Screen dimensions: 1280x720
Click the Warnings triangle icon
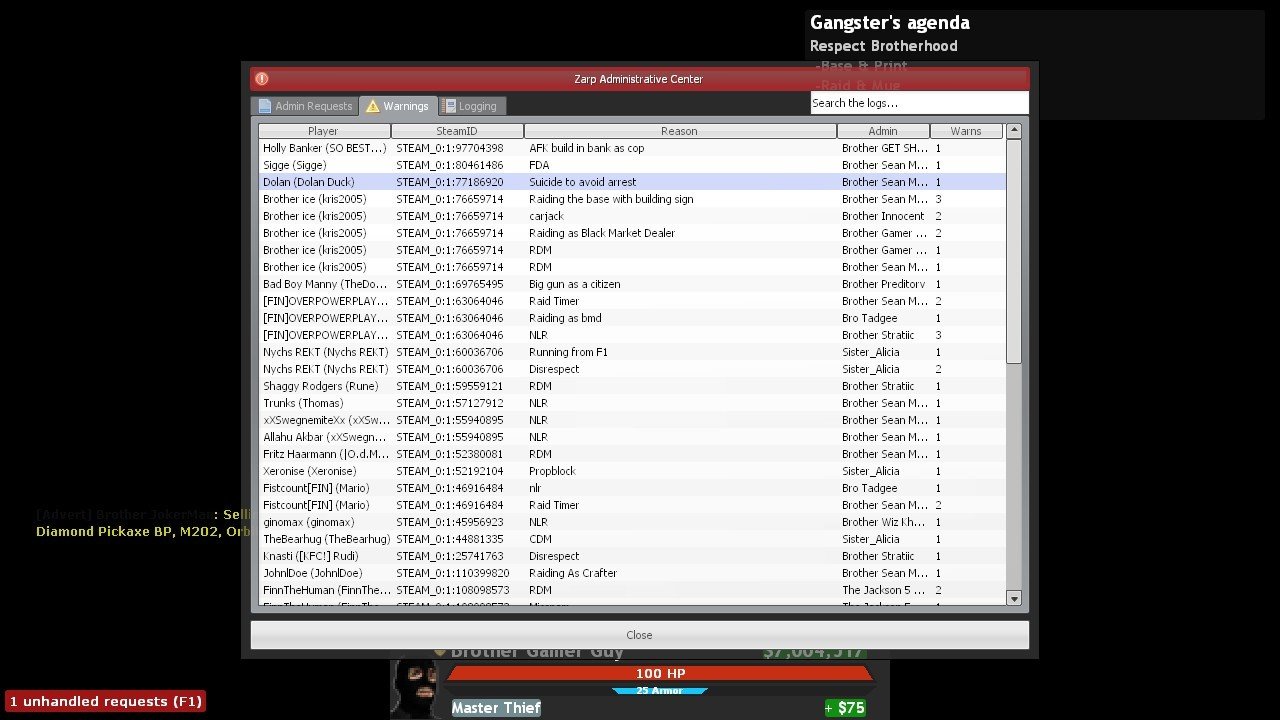373,106
